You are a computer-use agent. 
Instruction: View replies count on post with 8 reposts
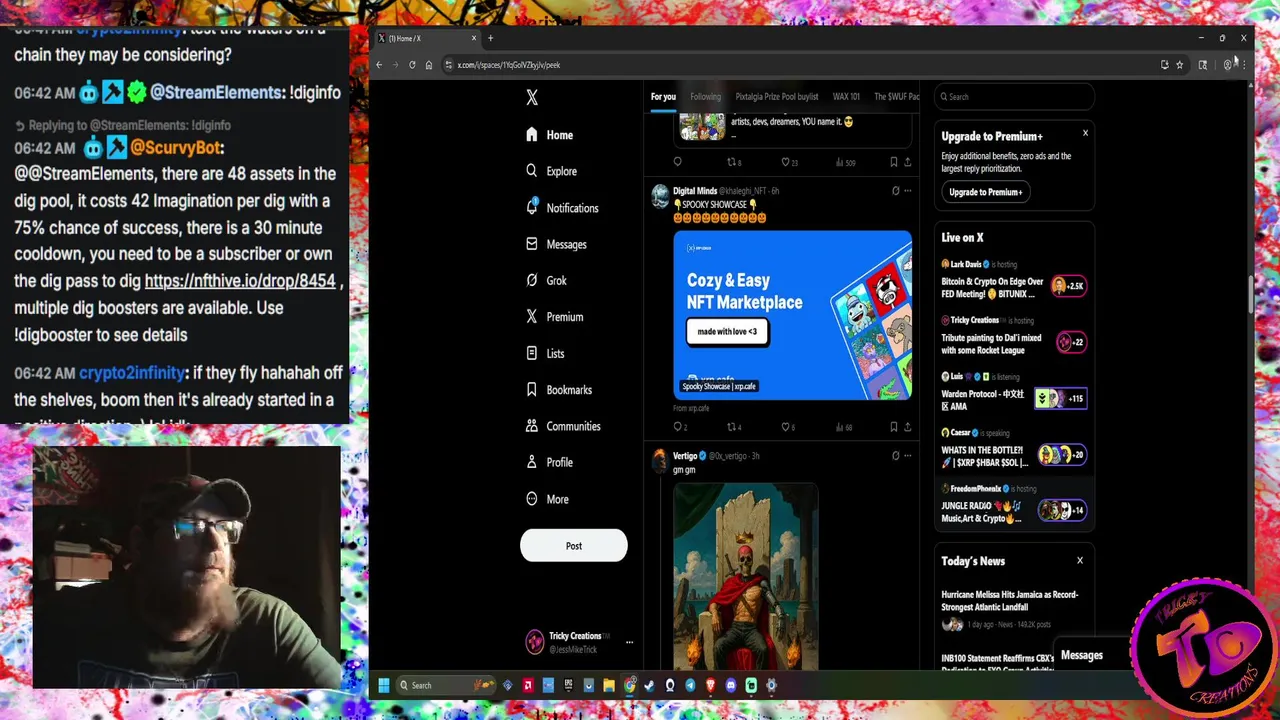coord(677,162)
